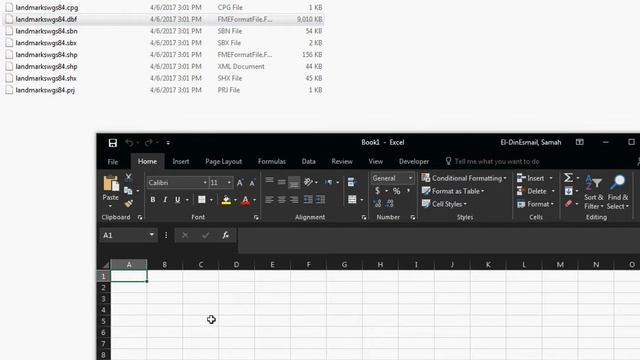Click the Merge & Center icon
640x360 pixels.
pos(352,200)
